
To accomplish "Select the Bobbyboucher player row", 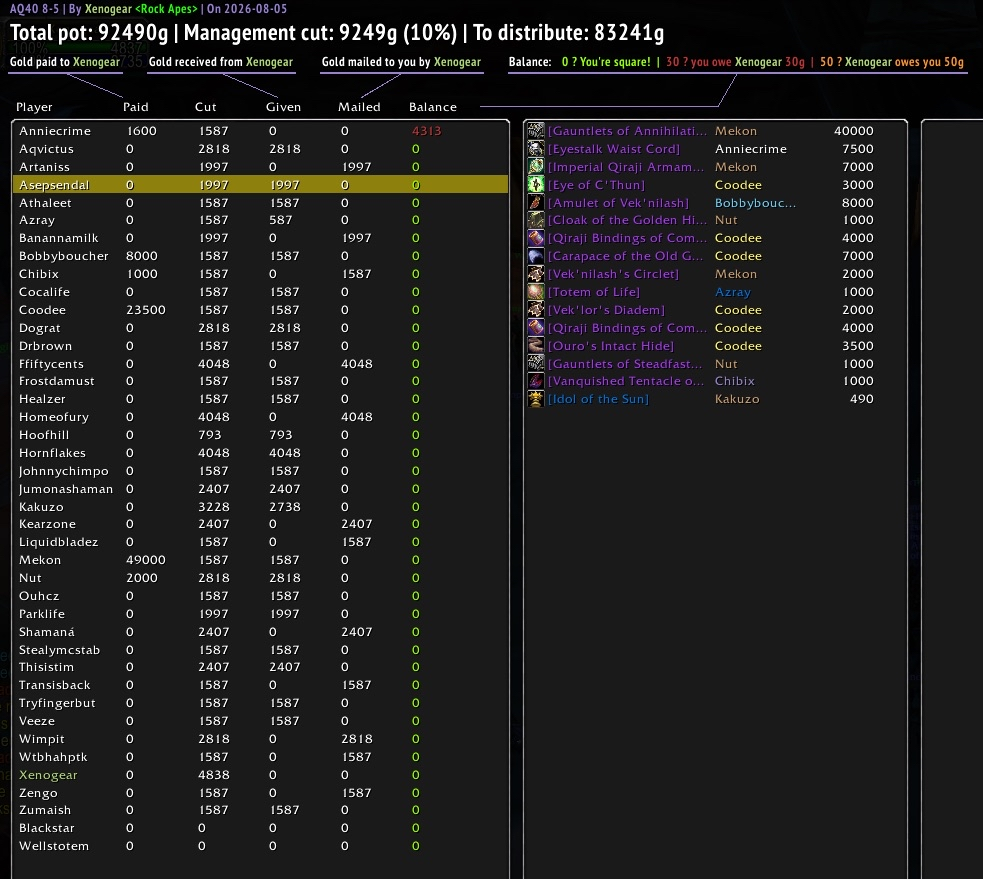I will point(260,256).
